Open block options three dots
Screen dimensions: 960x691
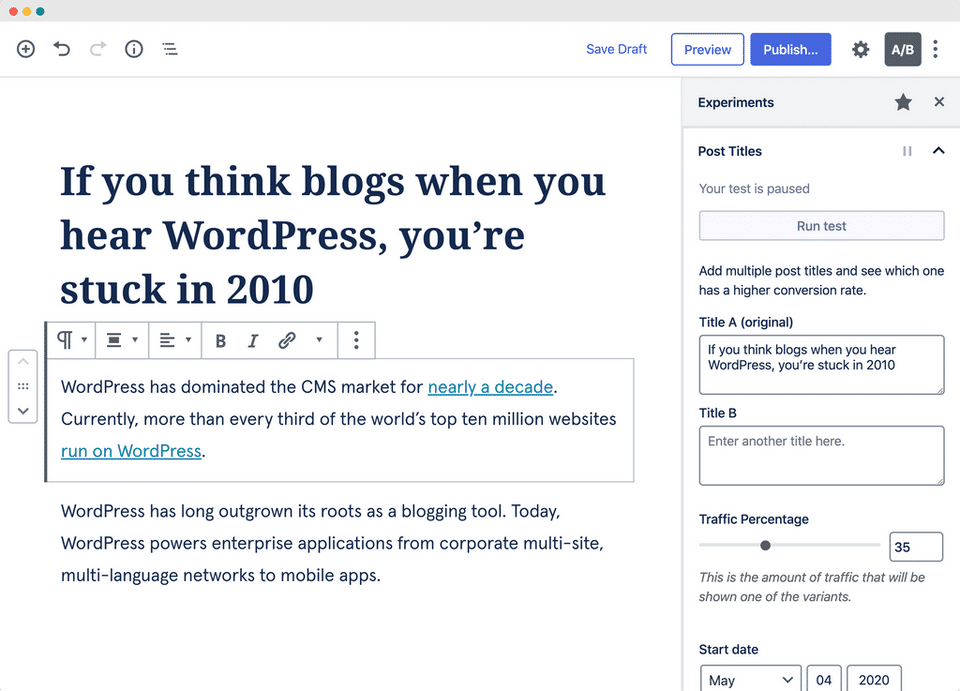tap(356, 340)
